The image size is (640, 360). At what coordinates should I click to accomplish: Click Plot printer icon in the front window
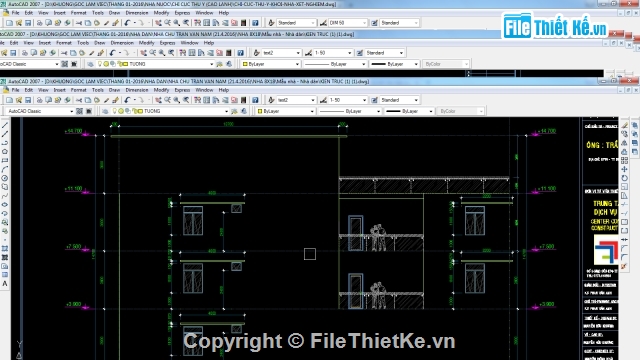(x=40, y=100)
